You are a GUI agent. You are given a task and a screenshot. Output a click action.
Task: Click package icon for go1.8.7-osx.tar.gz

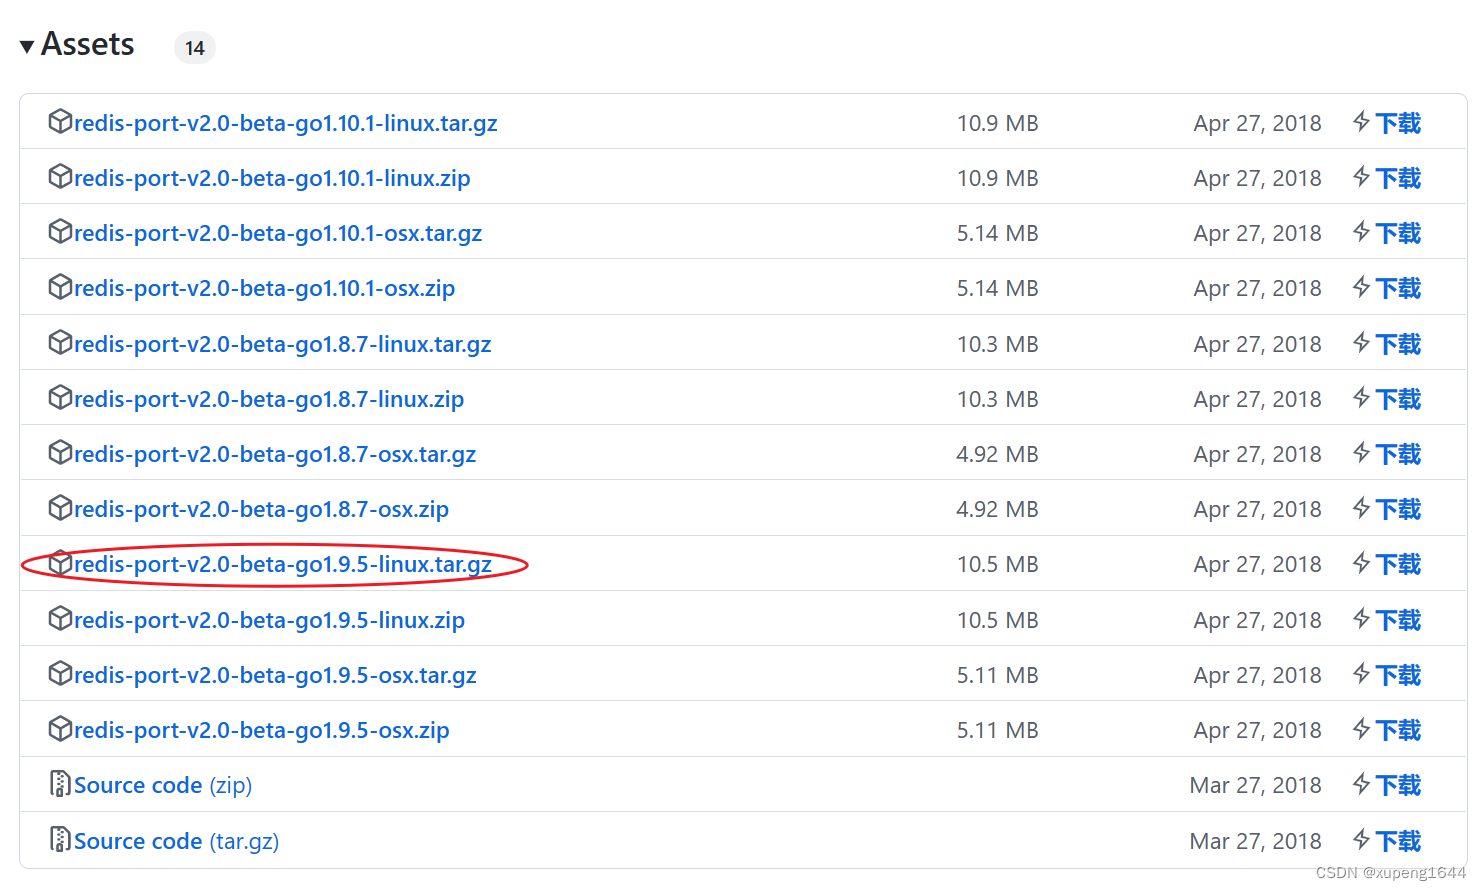tap(60, 453)
